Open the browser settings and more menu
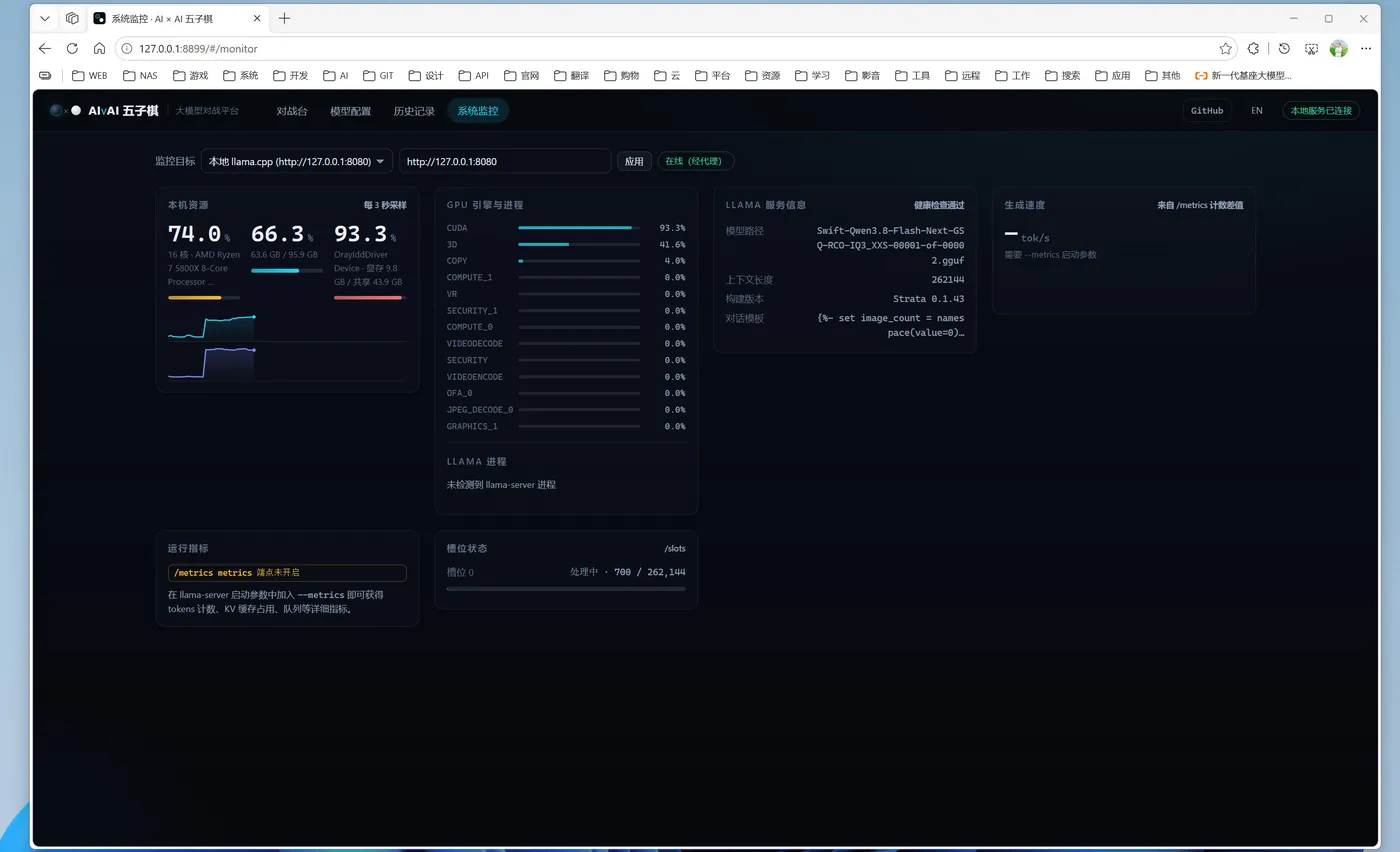Viewport: 1400px width, 852px height. click(1367, 48)
